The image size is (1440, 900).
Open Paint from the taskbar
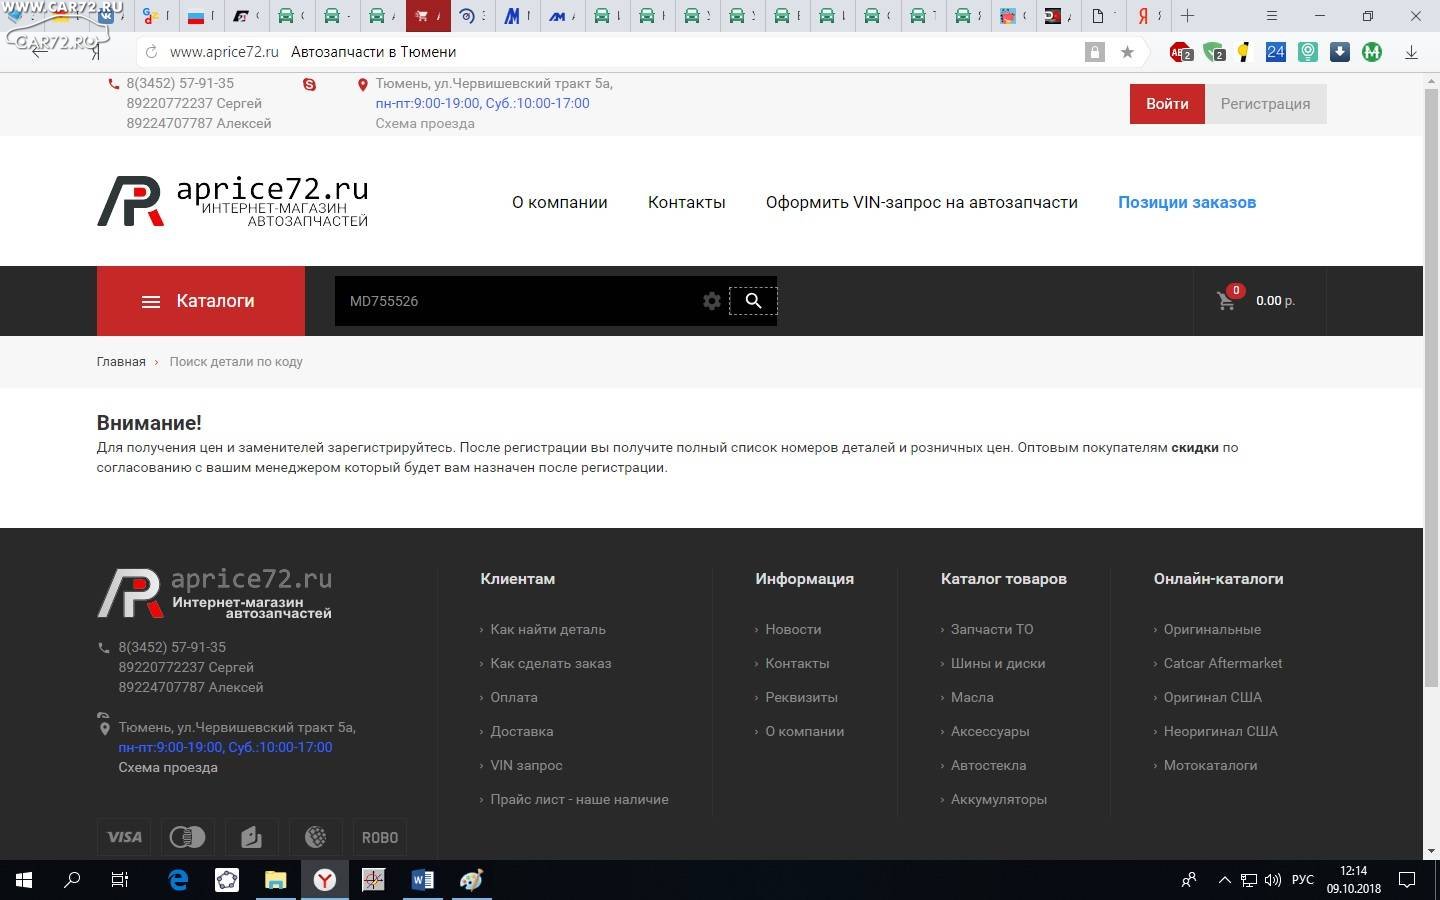(x=471, y=880)
